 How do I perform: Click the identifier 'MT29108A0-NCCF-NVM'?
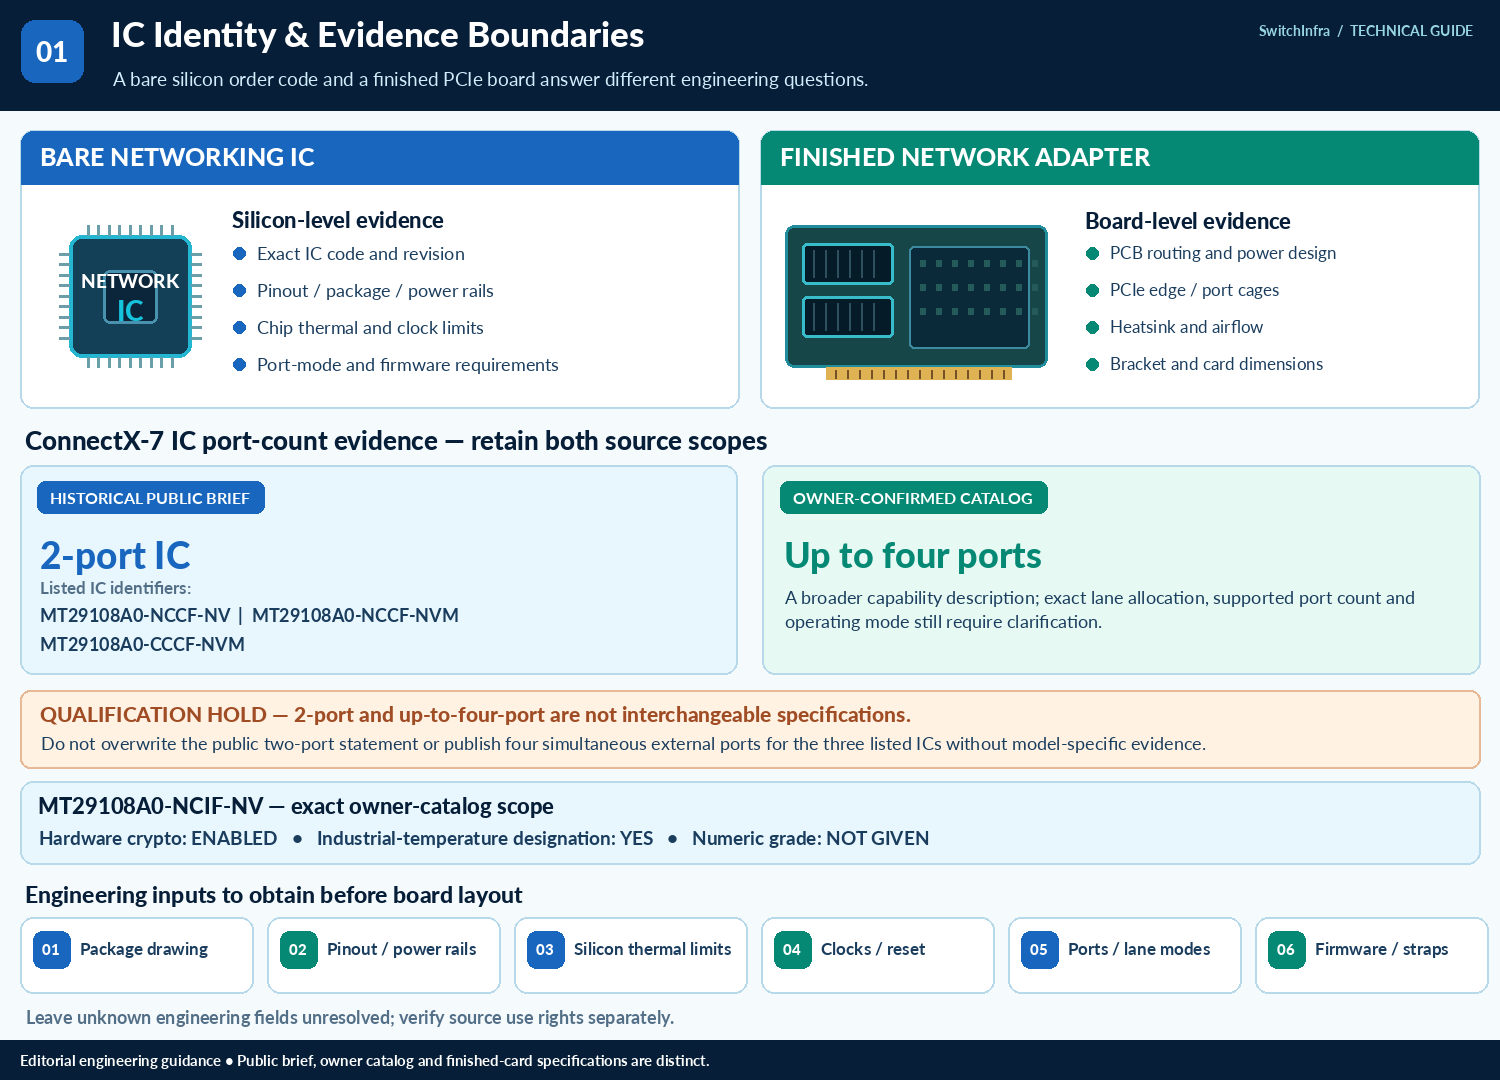click(355, 616)
